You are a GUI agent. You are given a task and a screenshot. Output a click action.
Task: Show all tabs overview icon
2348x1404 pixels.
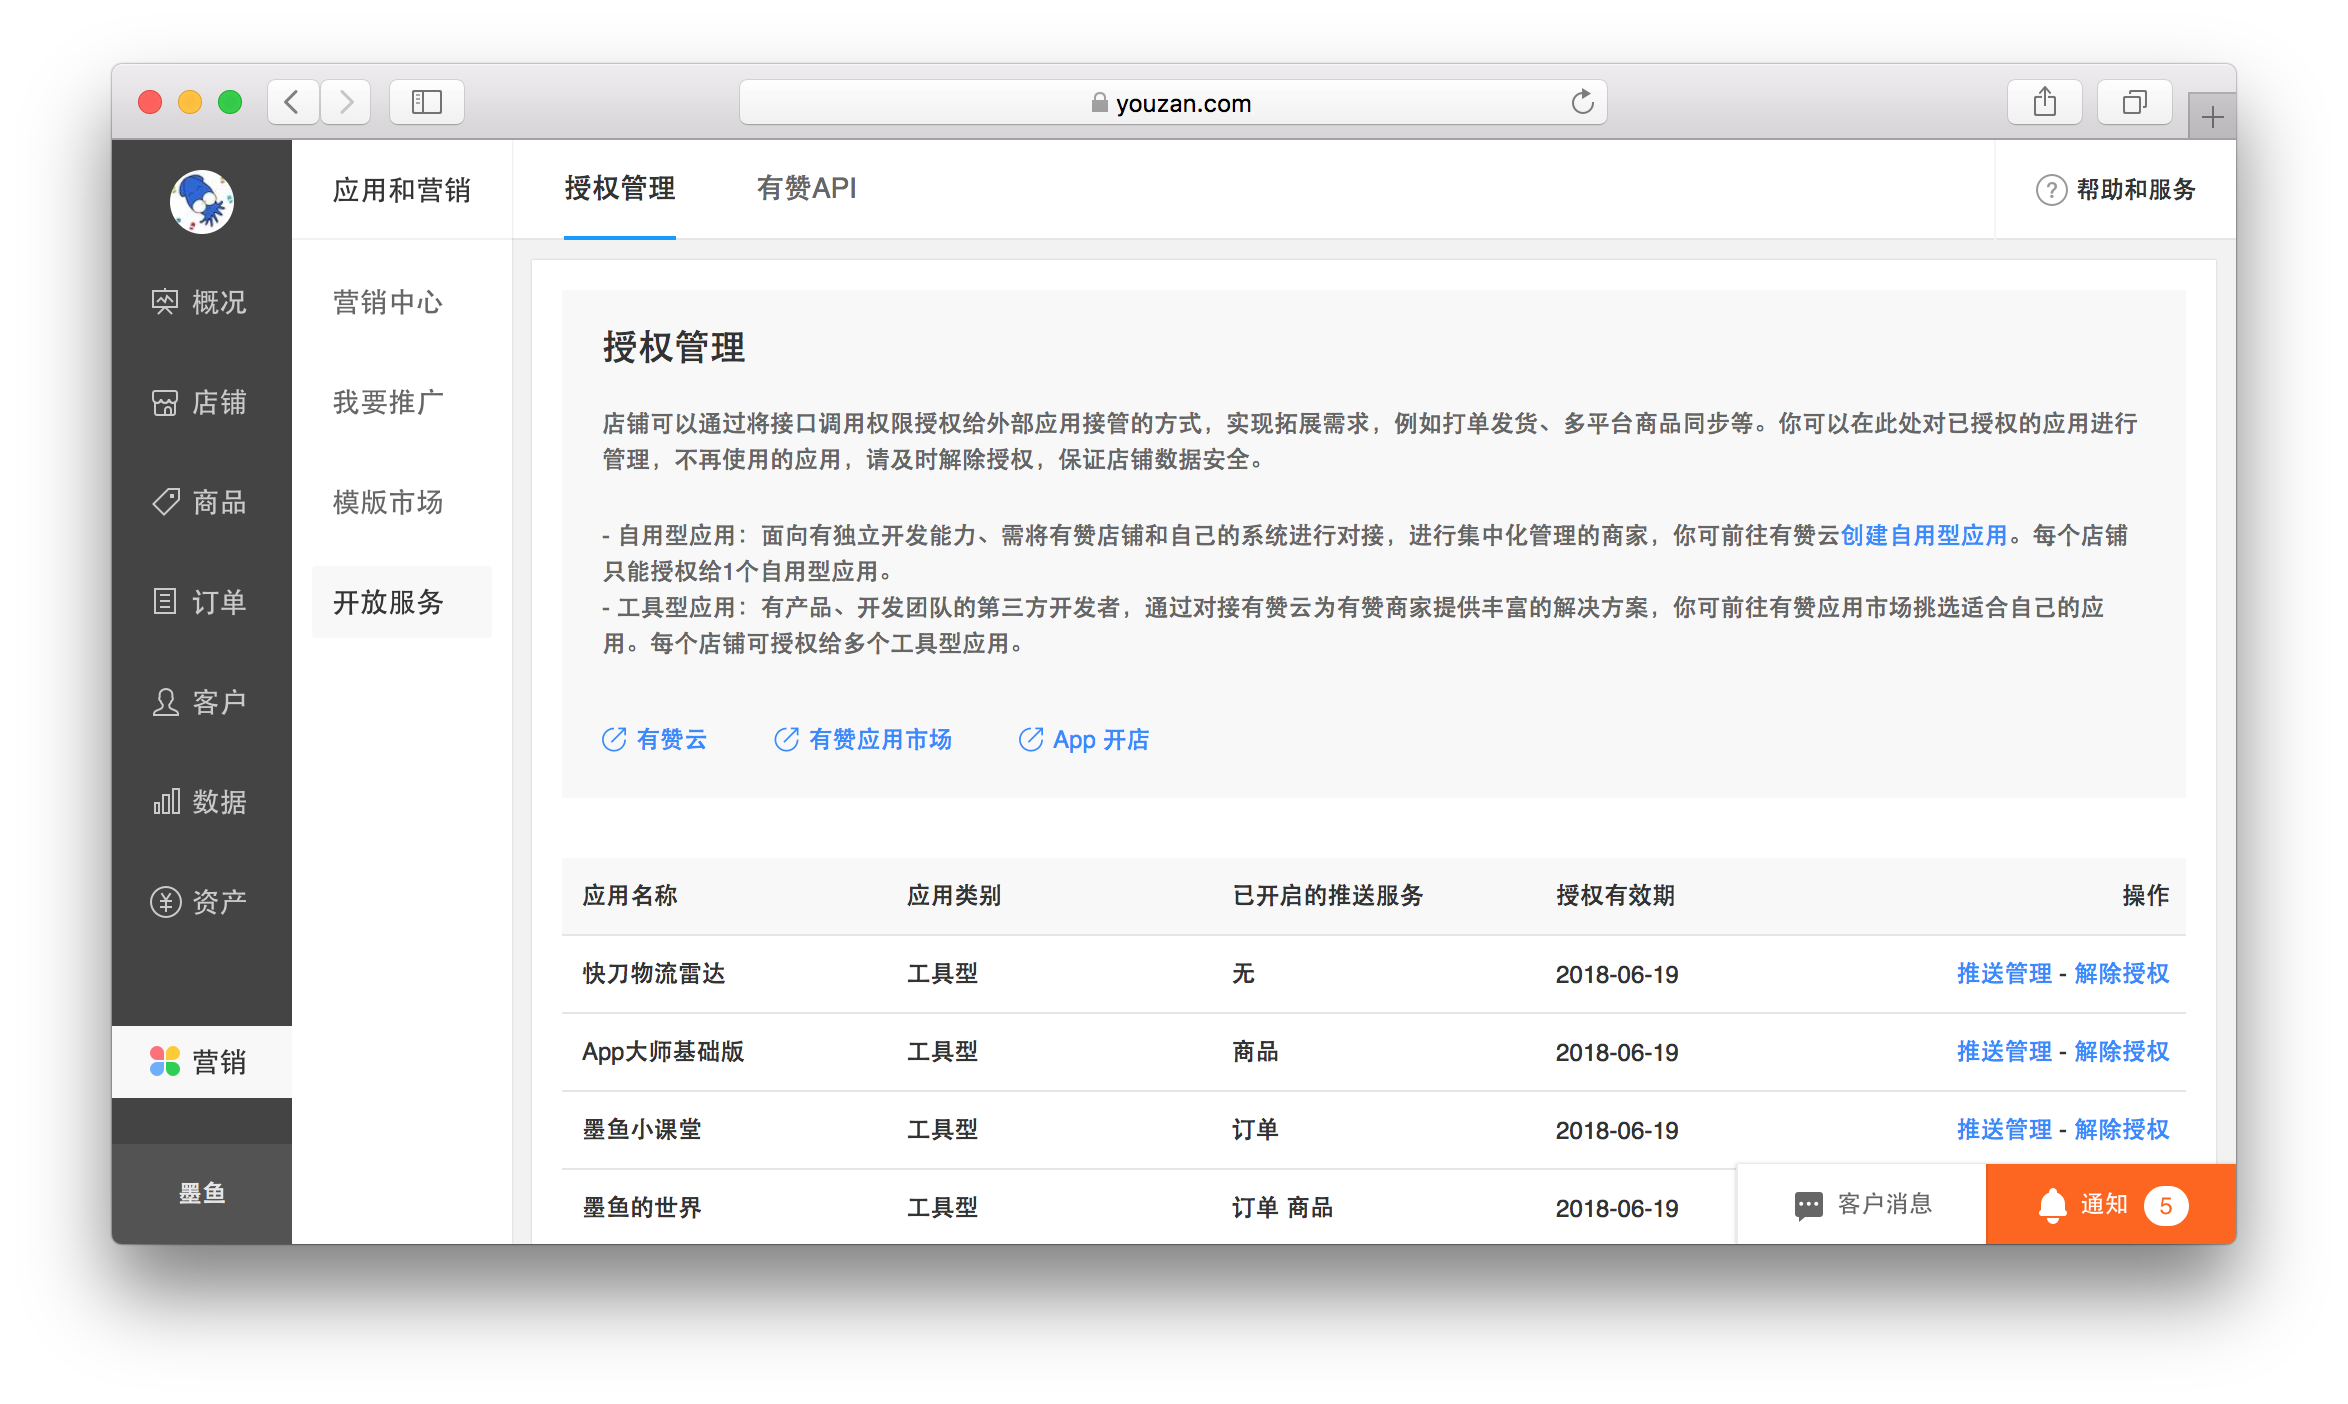pos(2135,102)
